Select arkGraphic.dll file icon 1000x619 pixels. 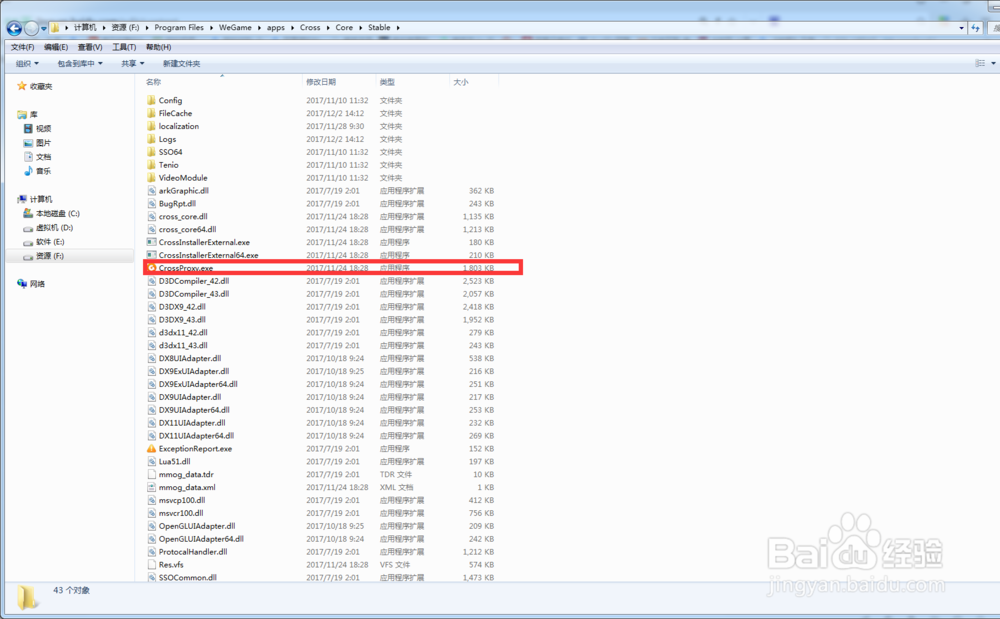pos(151,191)
